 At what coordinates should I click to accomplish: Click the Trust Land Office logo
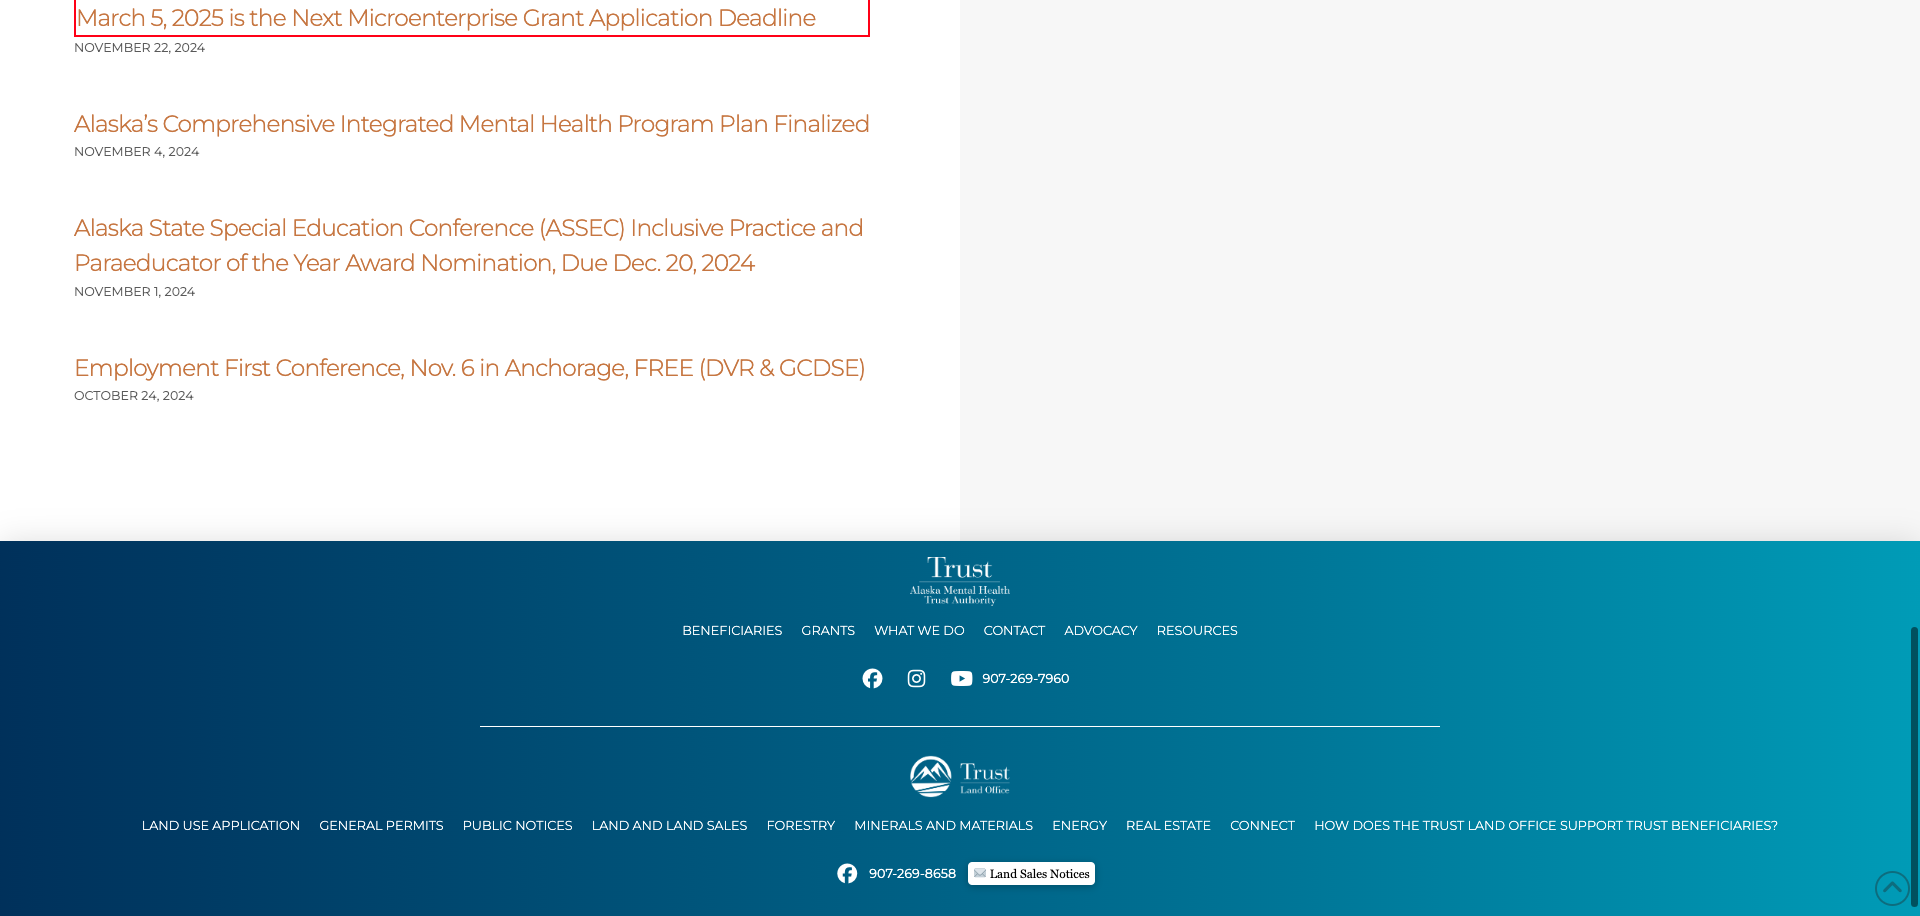959,776
